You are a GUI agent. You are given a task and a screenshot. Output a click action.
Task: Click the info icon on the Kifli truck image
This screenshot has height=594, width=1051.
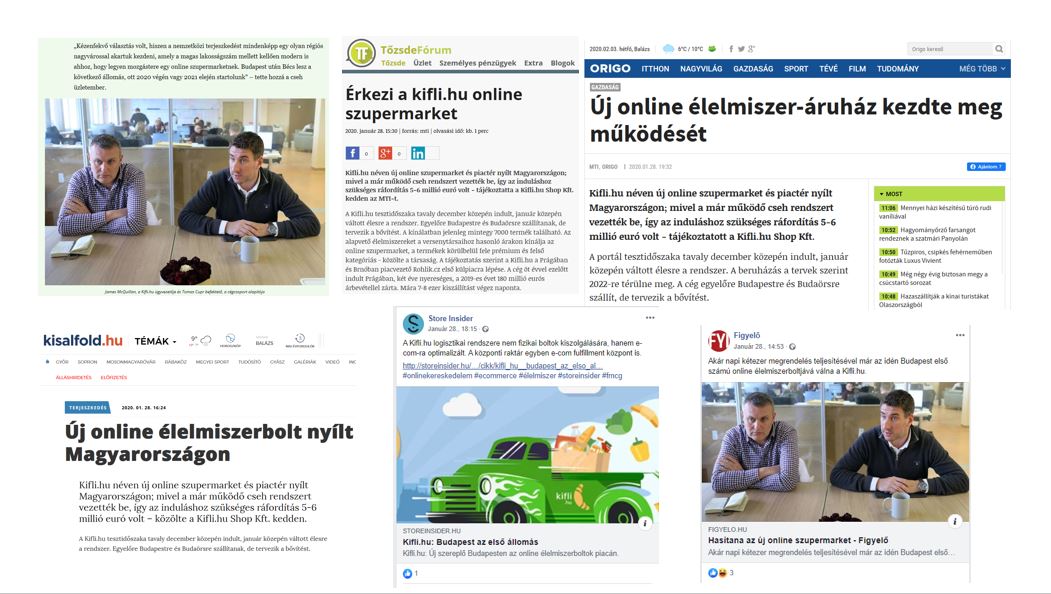pyautogui.click(x=645, y=524)
